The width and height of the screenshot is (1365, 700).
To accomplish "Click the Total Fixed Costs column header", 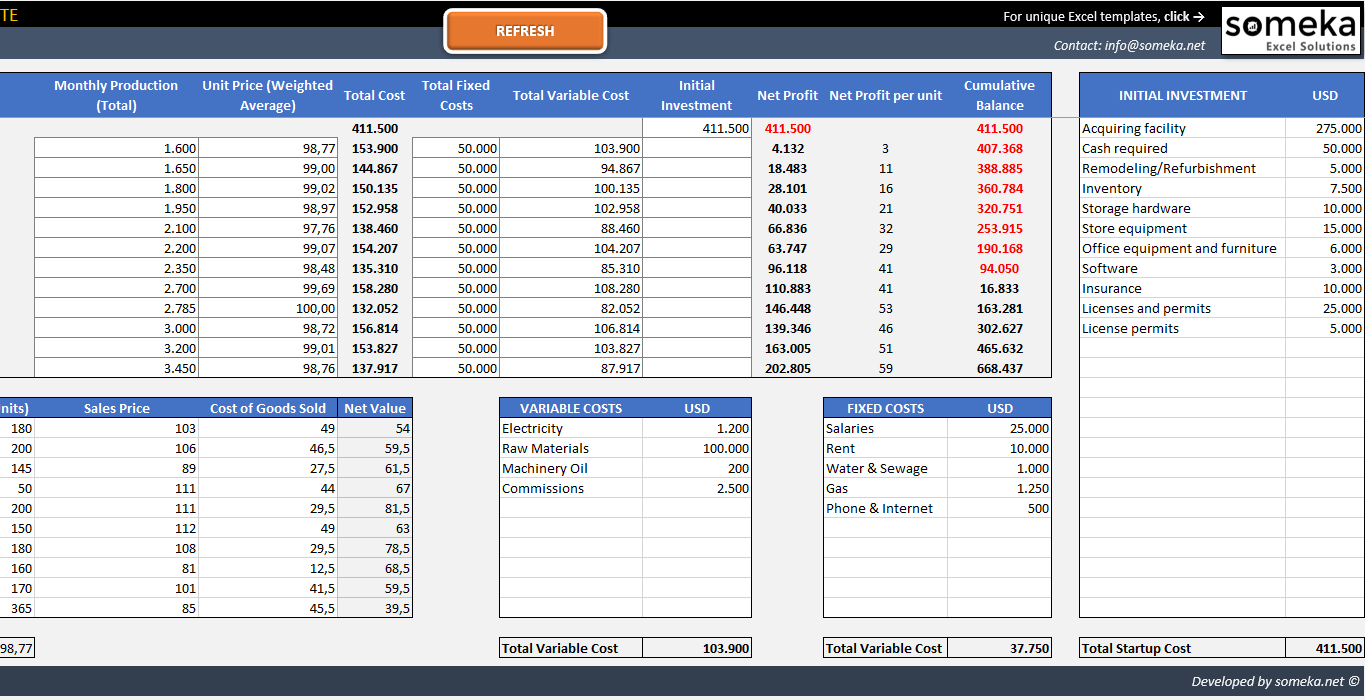I will pos(456,95).
